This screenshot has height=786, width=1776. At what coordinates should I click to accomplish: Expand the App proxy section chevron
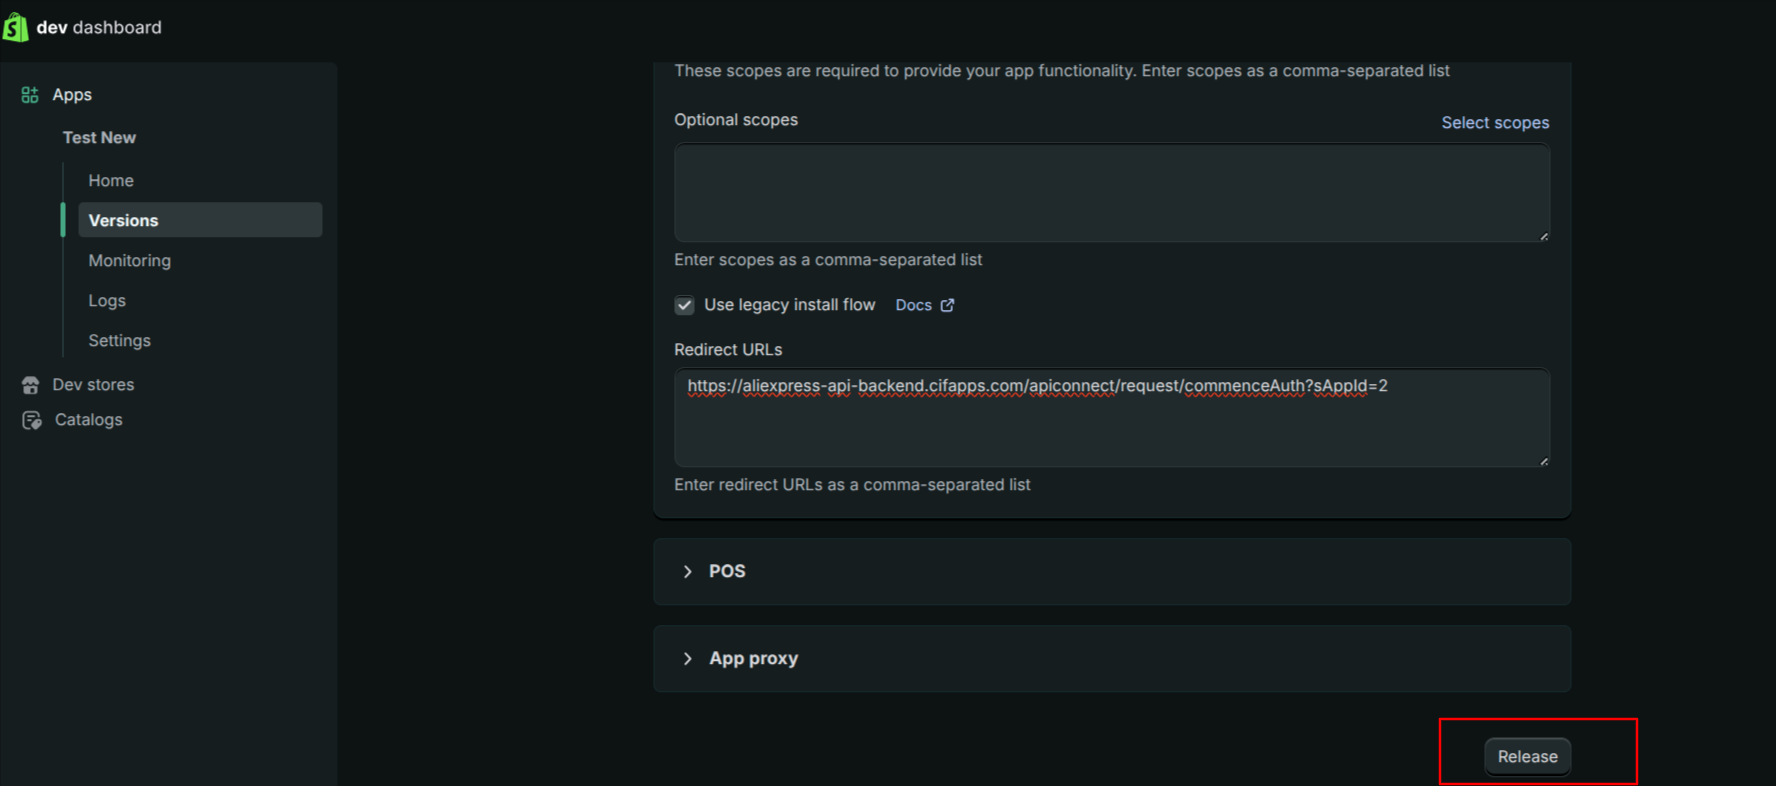tap(688, 658)
